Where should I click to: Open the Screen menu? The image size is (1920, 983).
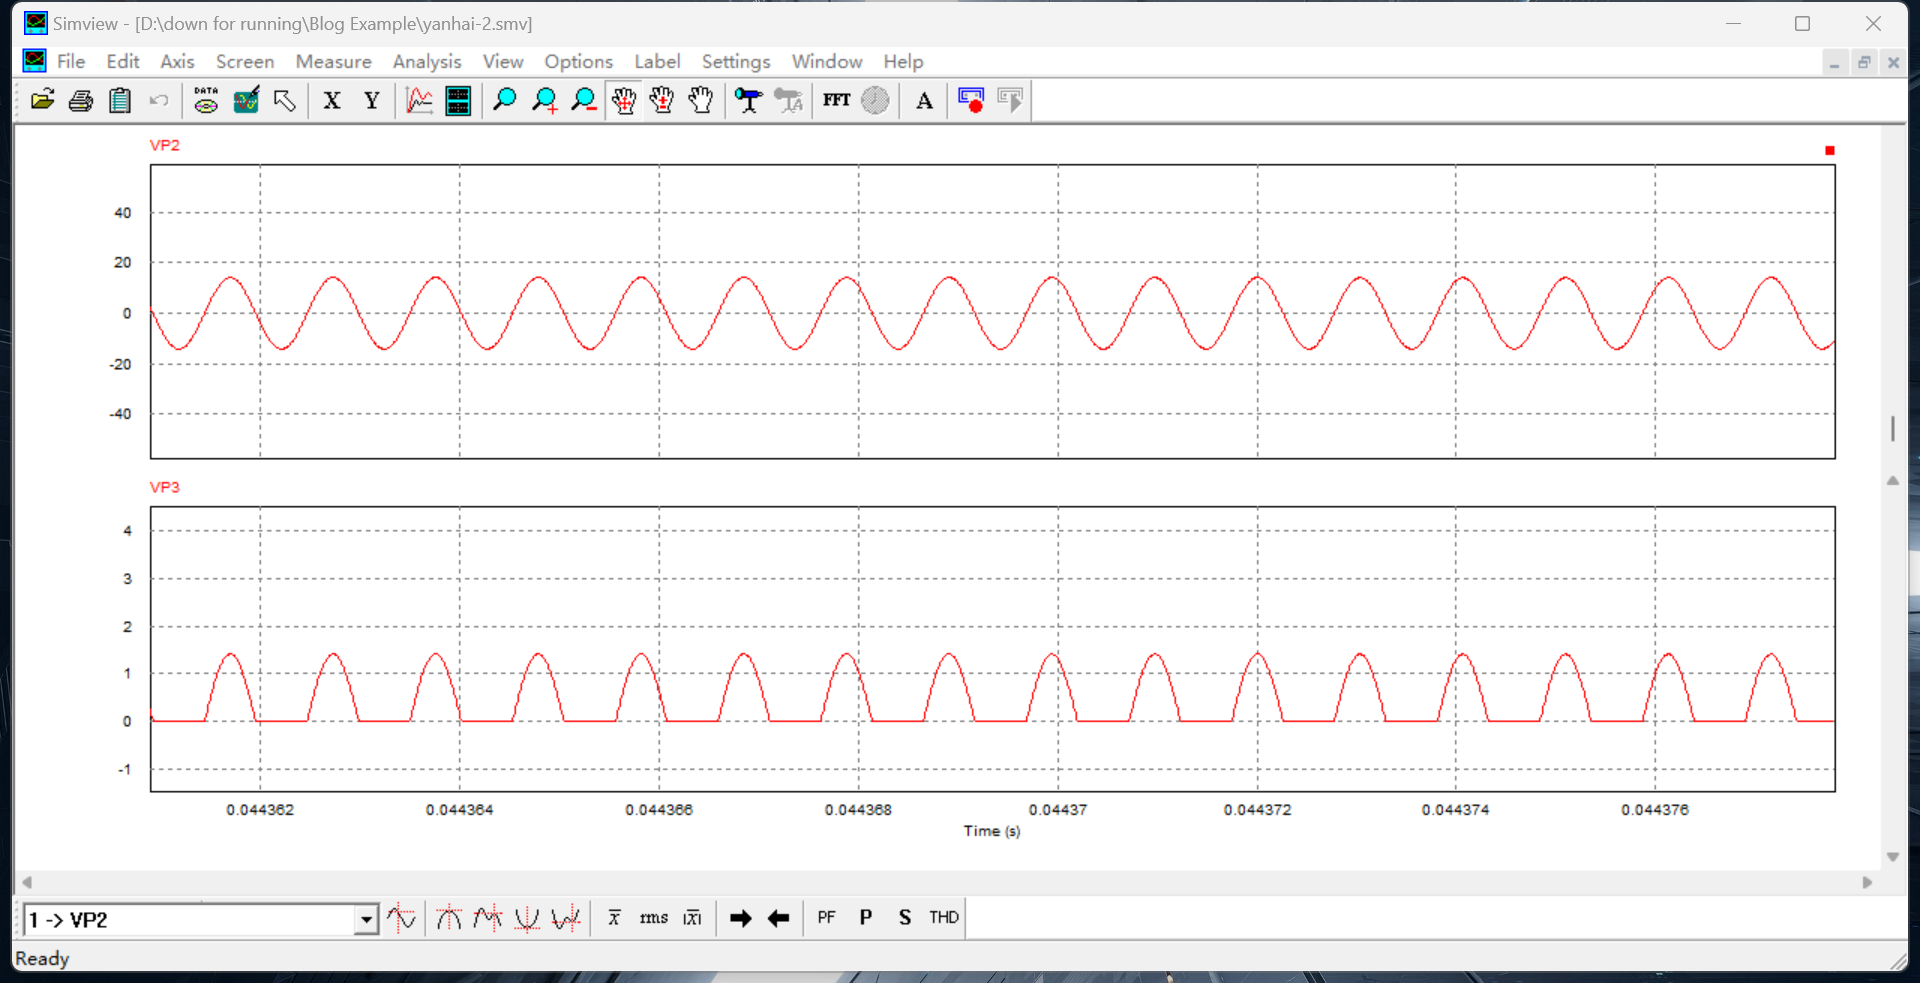click(x=245, y=62)
